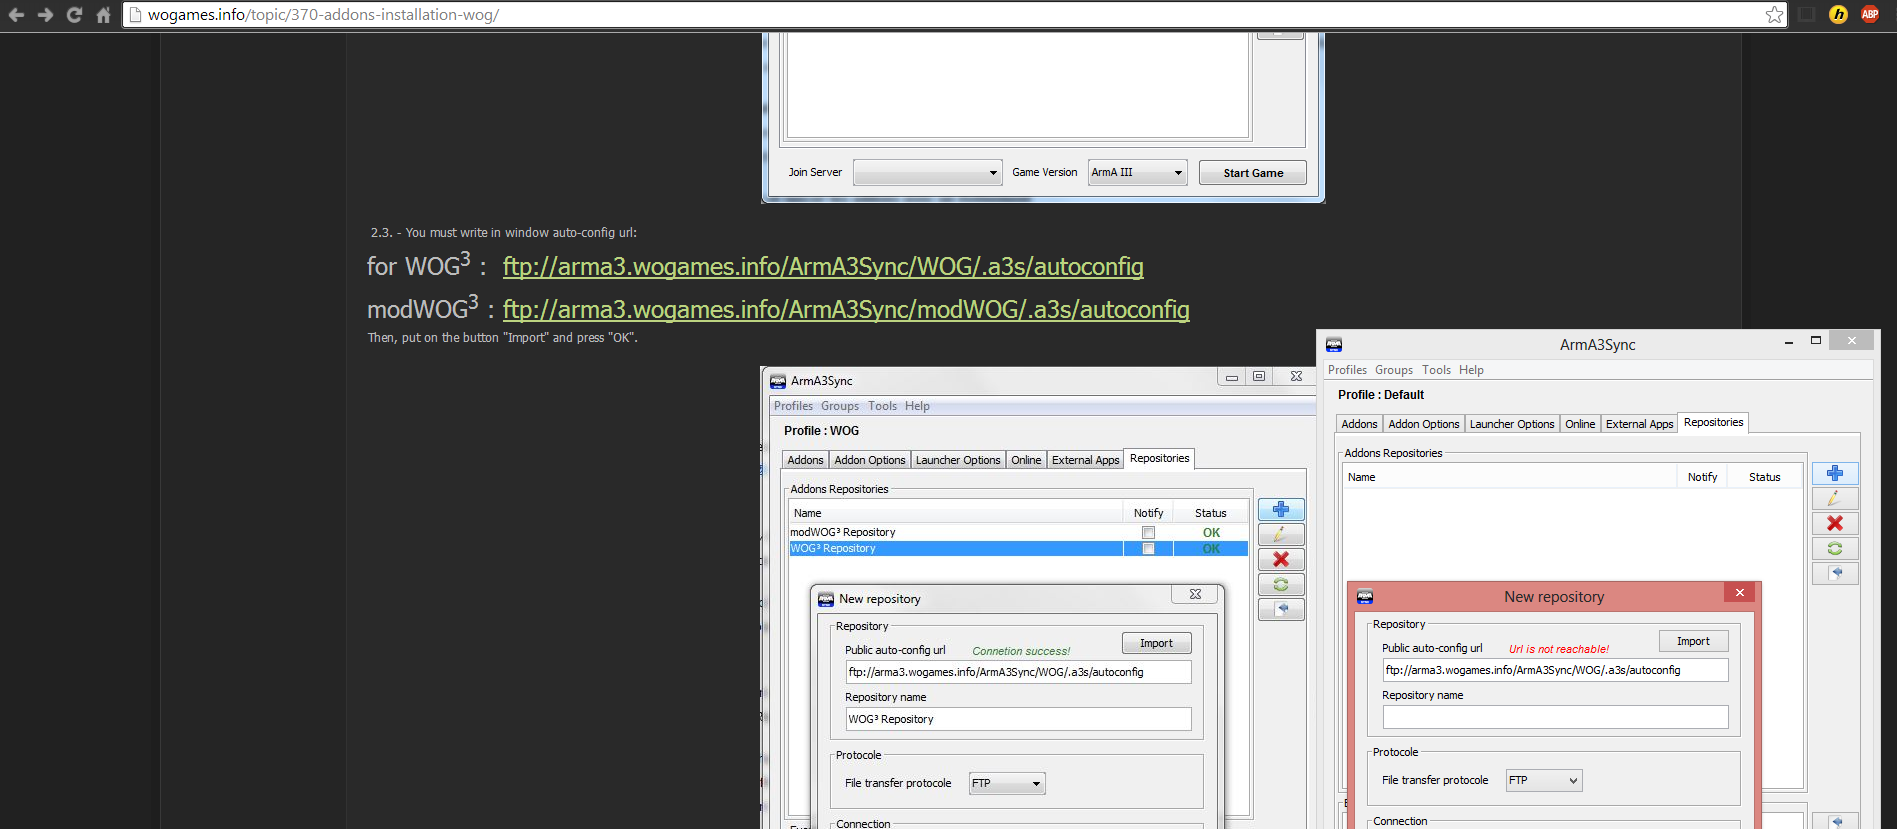Switch to Addon Options tab in Default window
1897x829 pixels.
pos(1423,424)
